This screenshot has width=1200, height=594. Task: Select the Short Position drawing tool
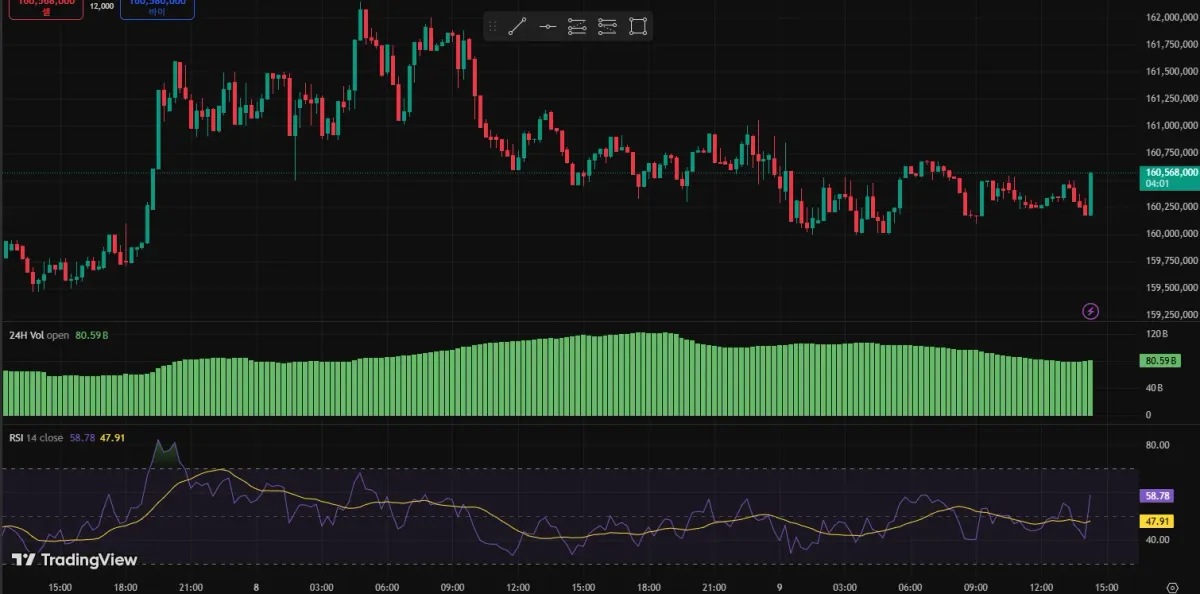tap(607, 27)
